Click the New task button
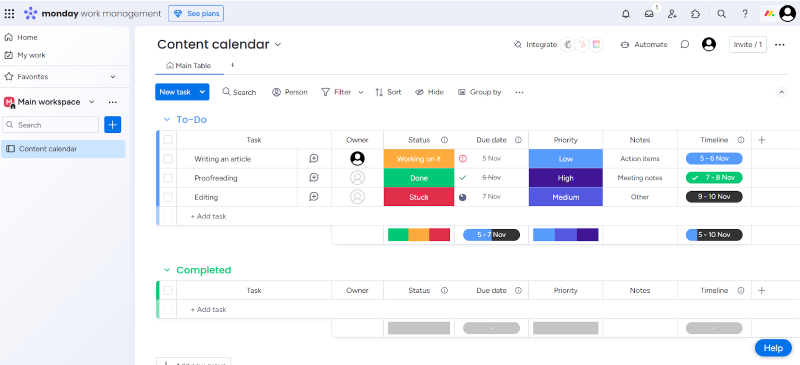Viewport: 800px width, 365px height. 175,92
